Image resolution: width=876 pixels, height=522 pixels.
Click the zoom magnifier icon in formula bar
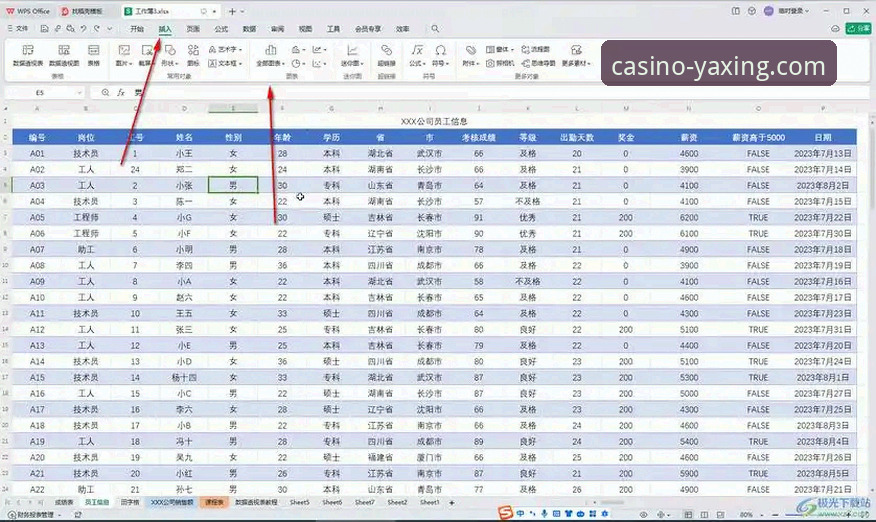click(x=105, y=92)
